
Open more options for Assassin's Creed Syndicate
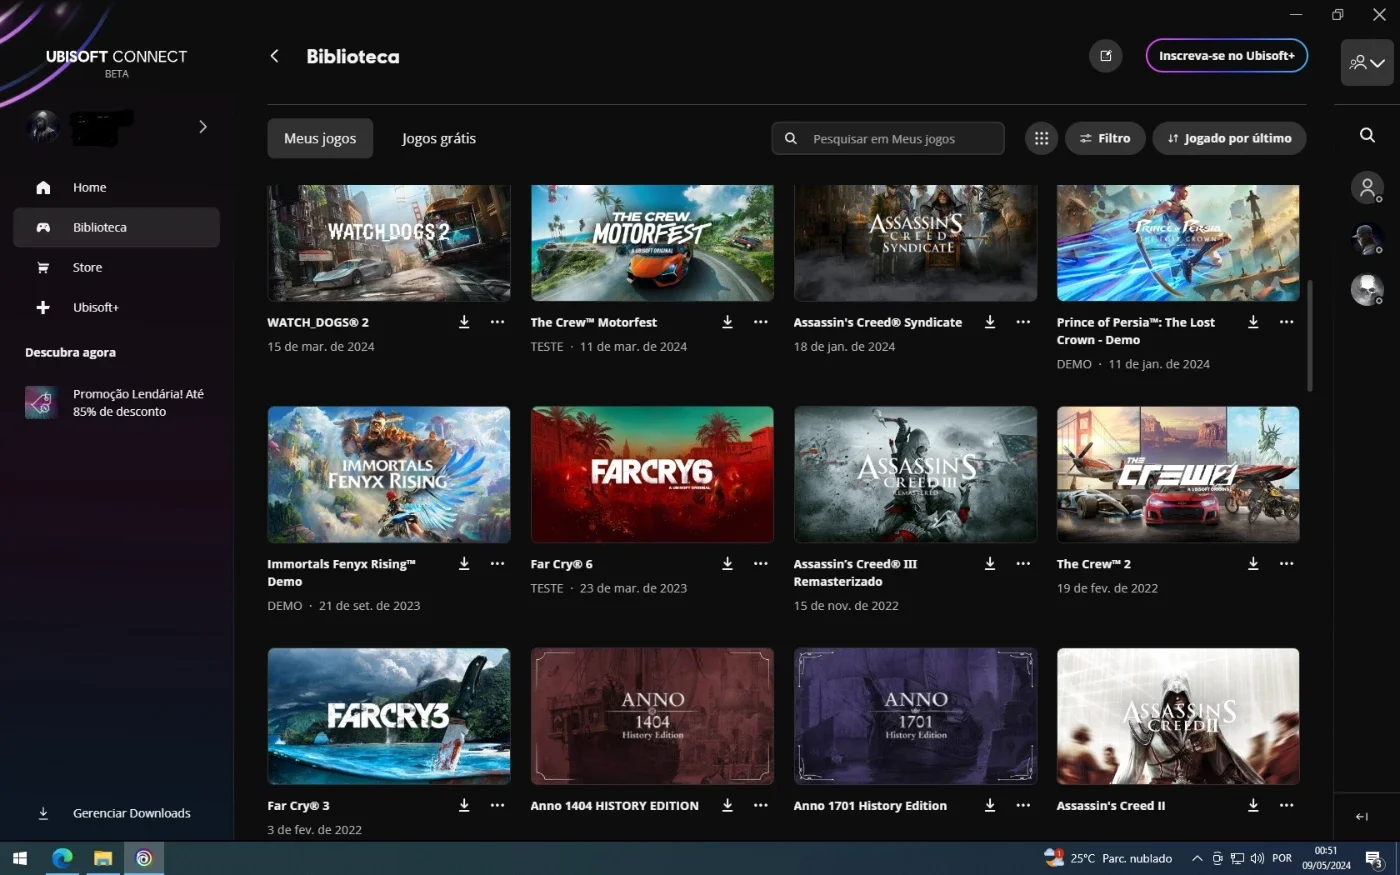click(1023, 322)
